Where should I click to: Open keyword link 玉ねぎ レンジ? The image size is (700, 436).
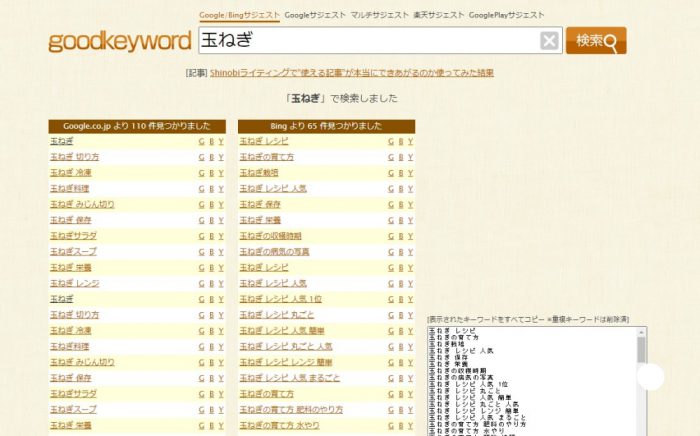(75, 283)
